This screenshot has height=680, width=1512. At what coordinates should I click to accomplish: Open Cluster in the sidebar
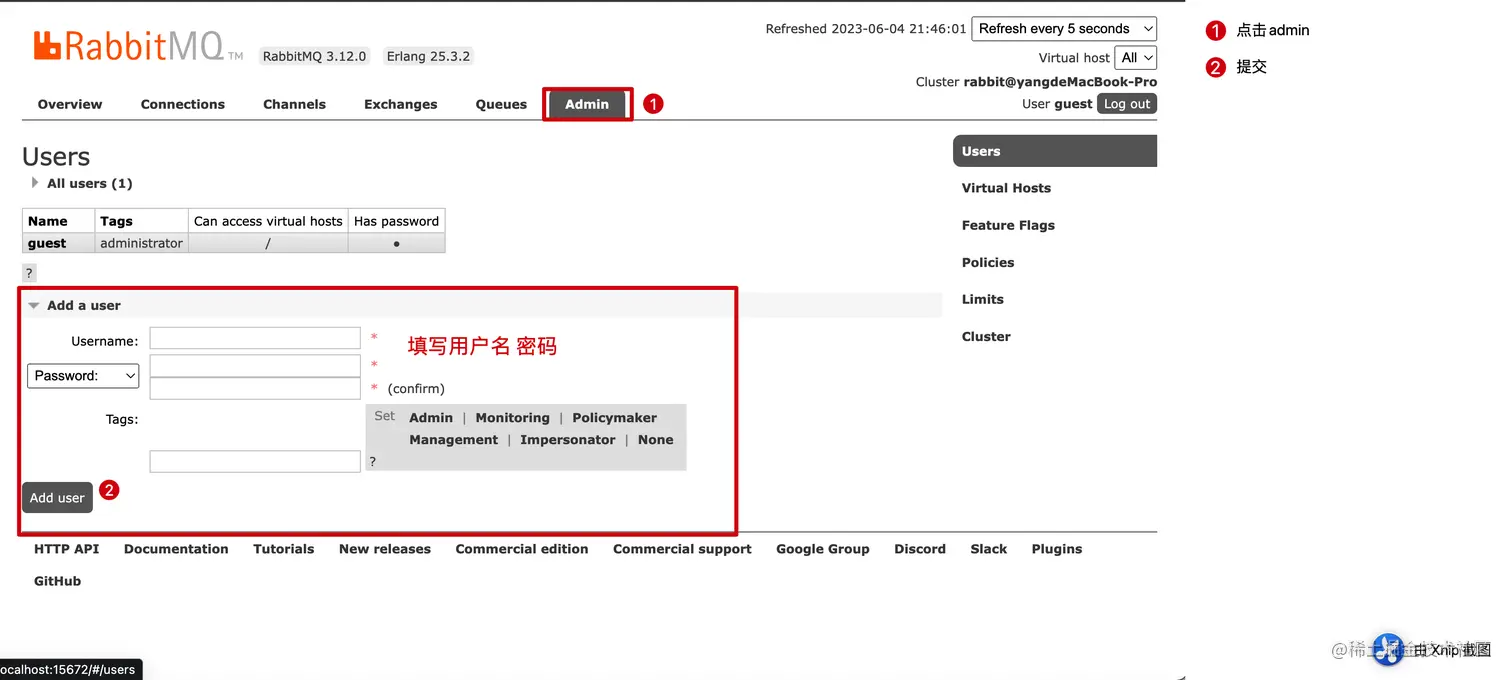(986, 336)
